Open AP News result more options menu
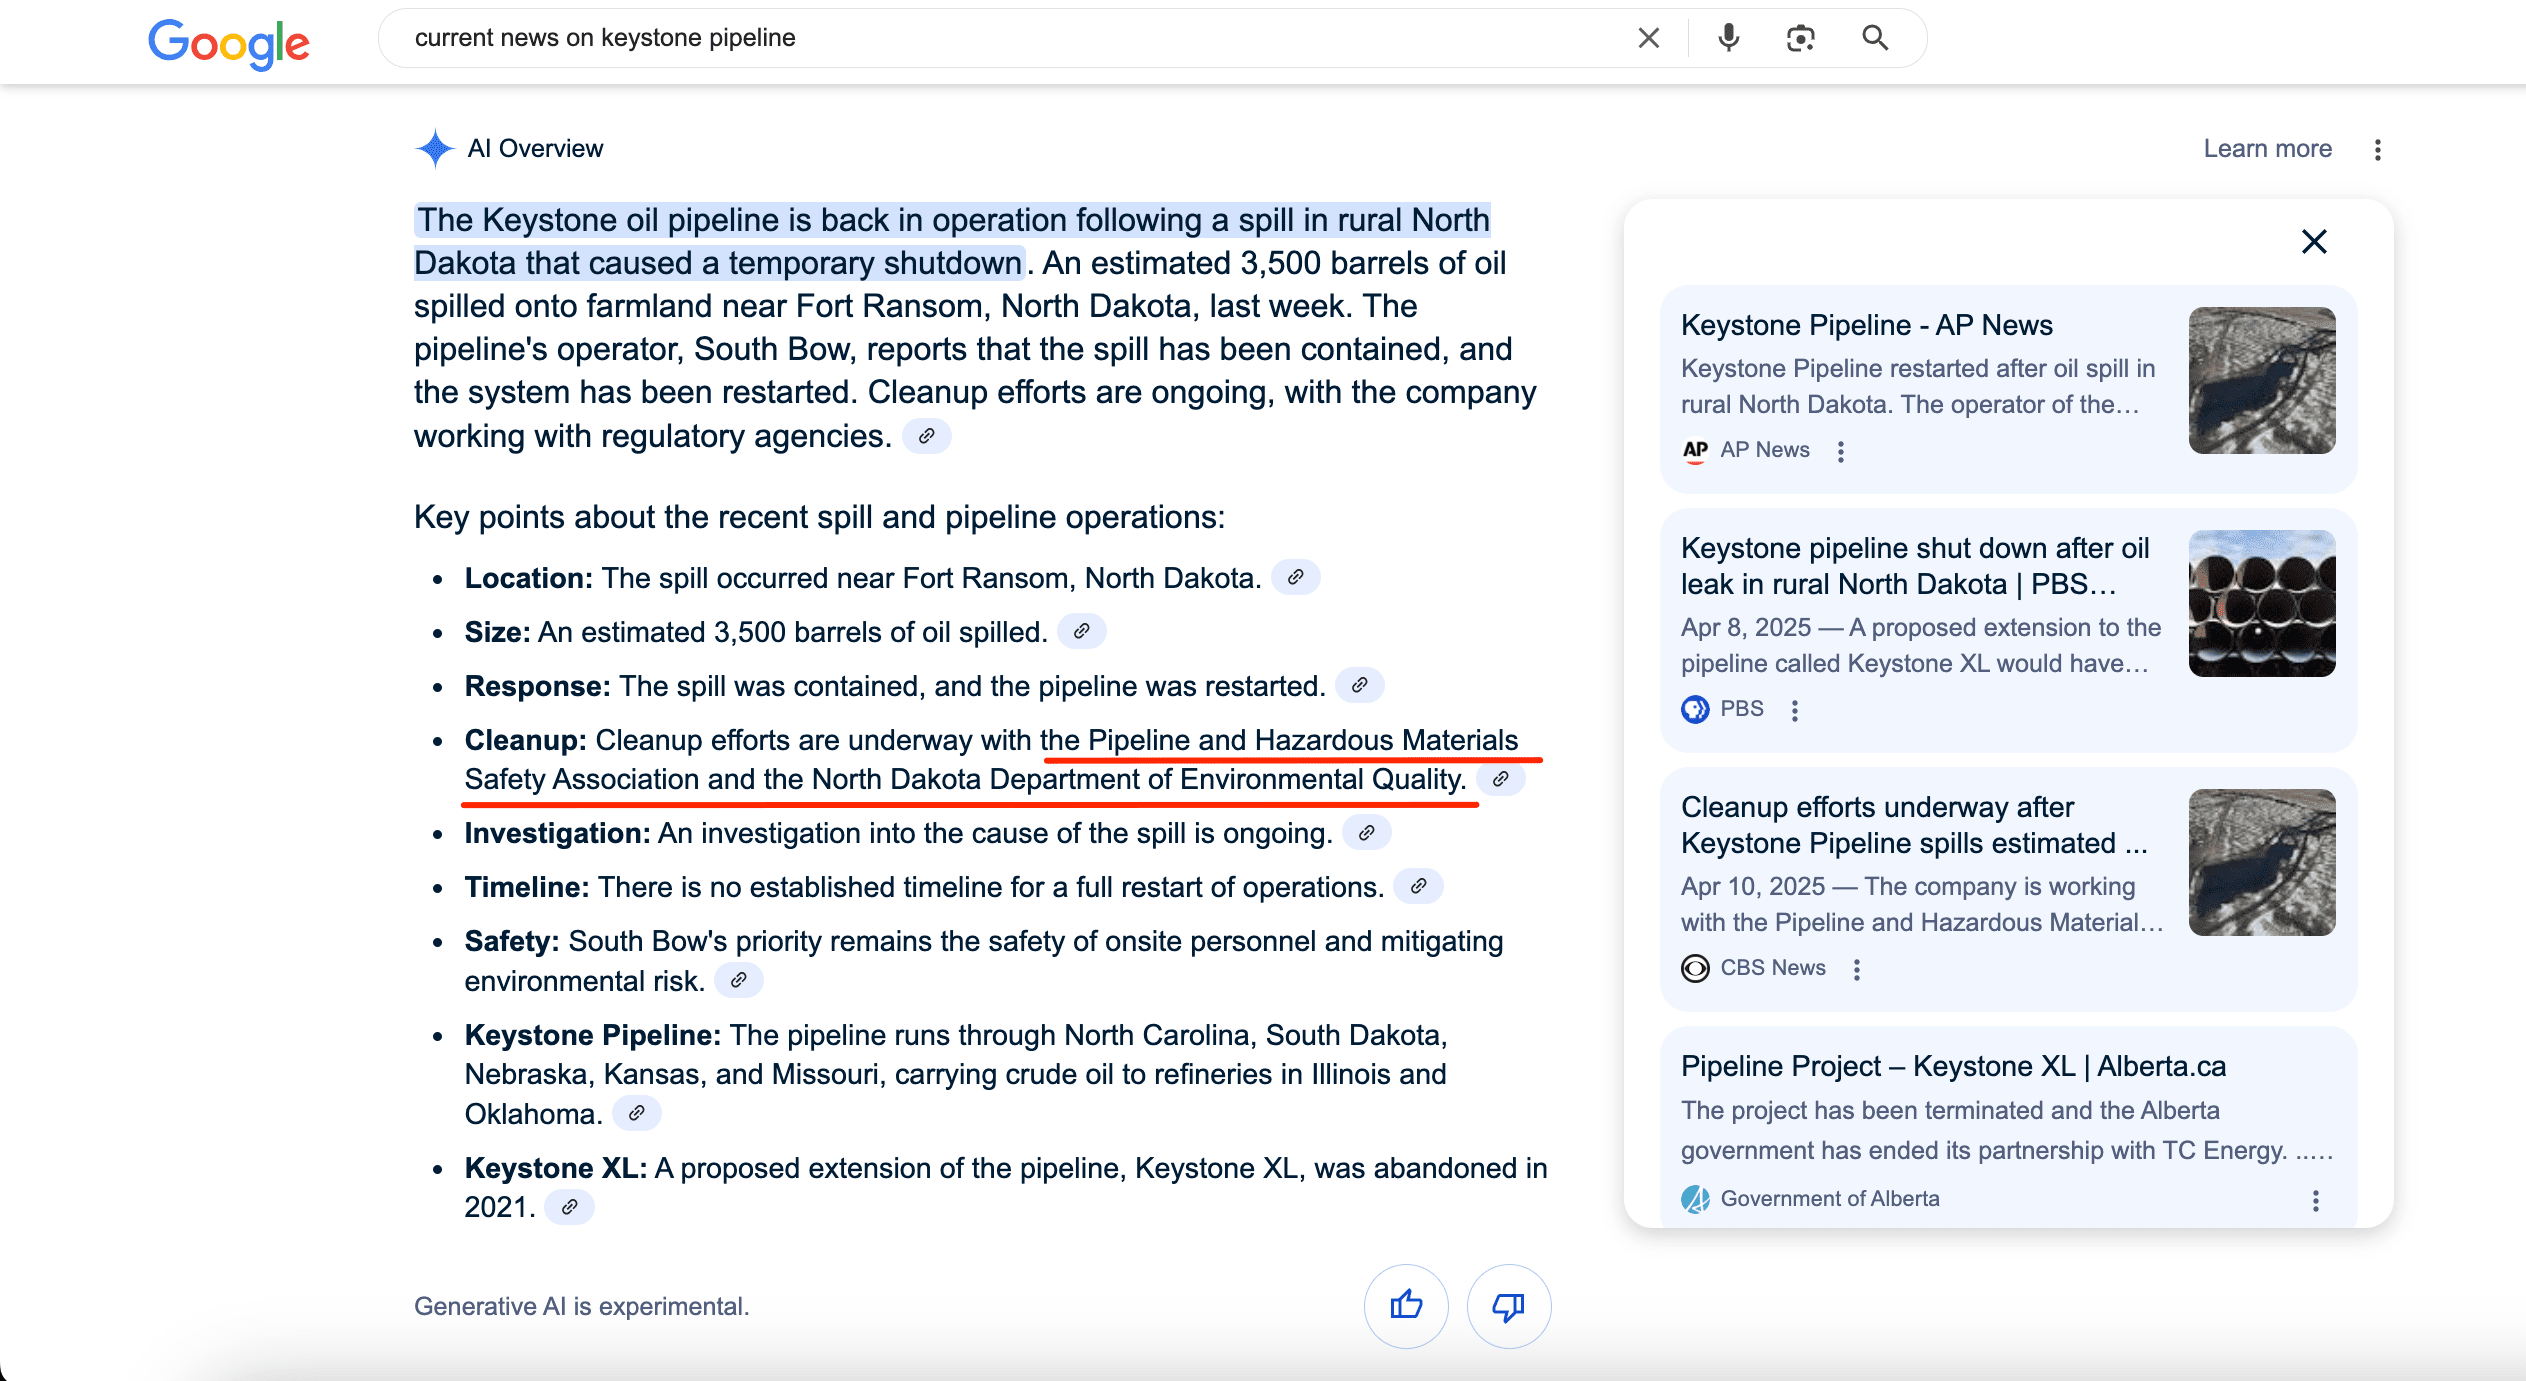Screen dimensions: 2526x1381 pyautogui.click(x=1840, y=451)
